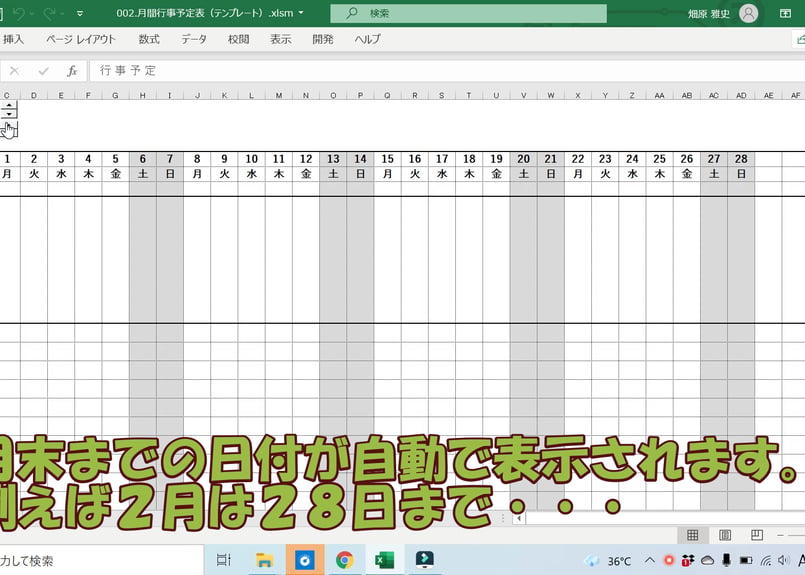The image size is (805, 575).
Task: Switch to Page Layout view
Action: pos(725,535)
